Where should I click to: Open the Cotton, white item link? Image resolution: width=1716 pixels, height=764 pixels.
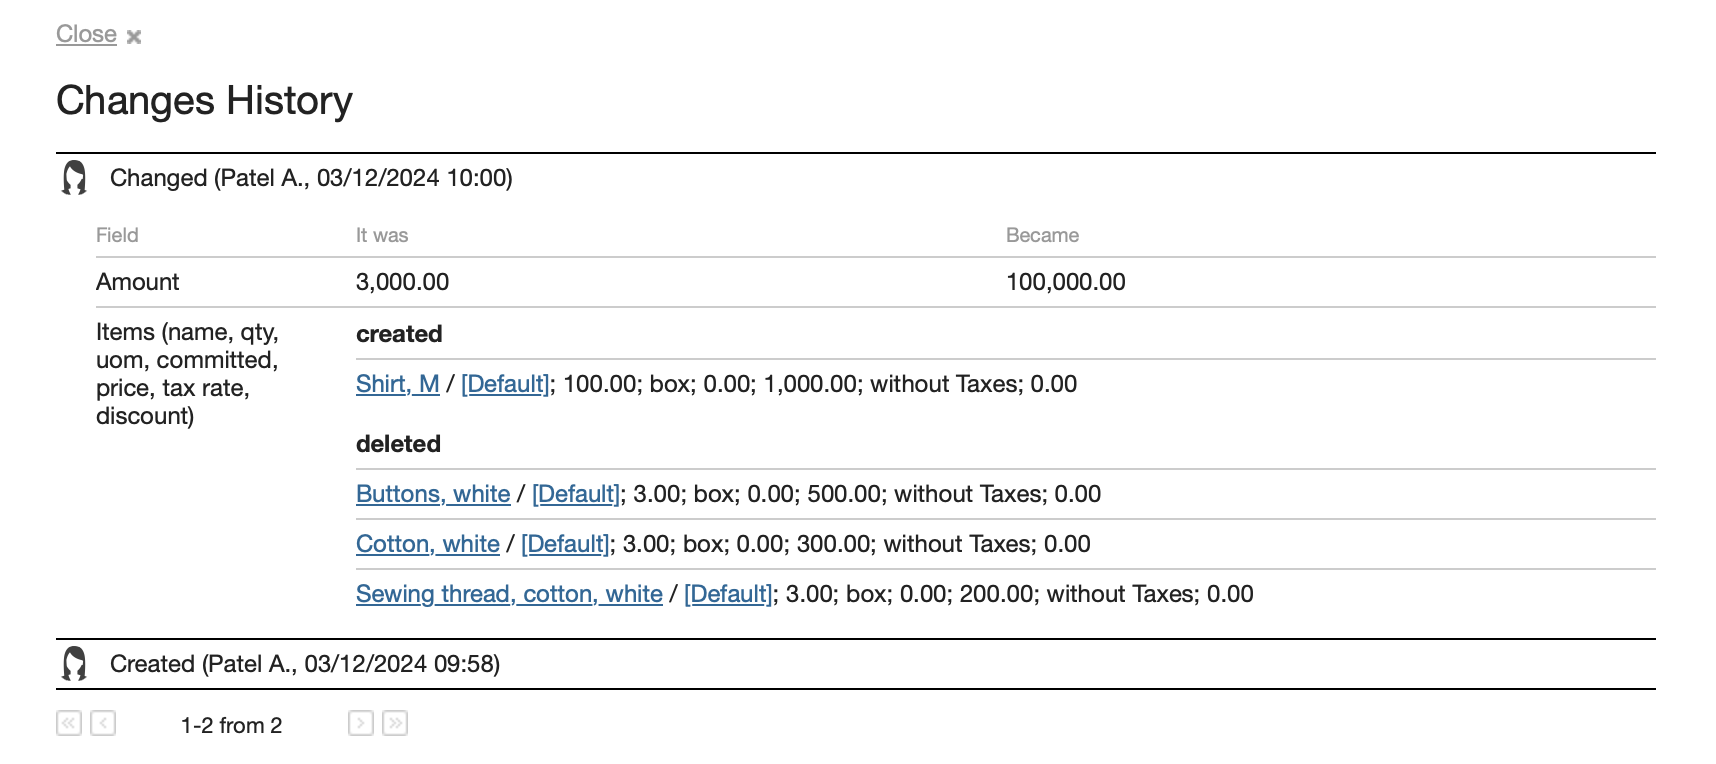coord(428,544)
